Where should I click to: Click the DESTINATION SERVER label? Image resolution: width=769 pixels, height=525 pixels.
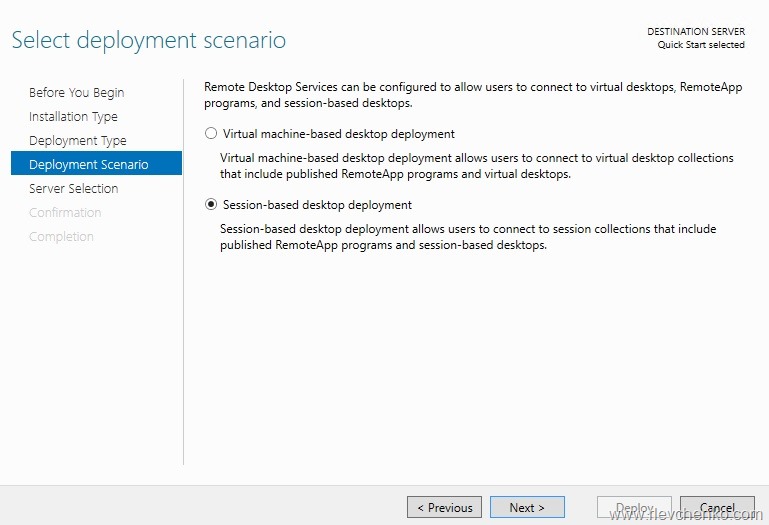coord(696,32)
